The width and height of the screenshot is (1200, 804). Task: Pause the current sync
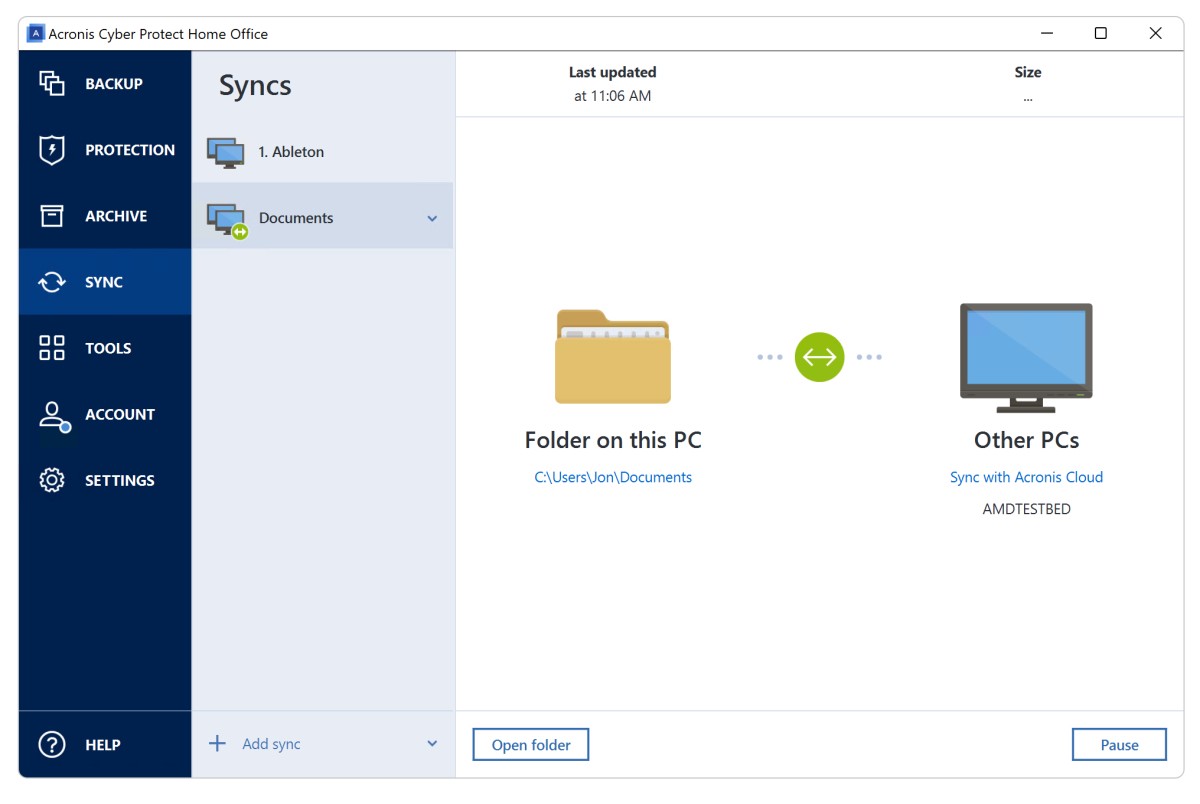click(1119, 745)
